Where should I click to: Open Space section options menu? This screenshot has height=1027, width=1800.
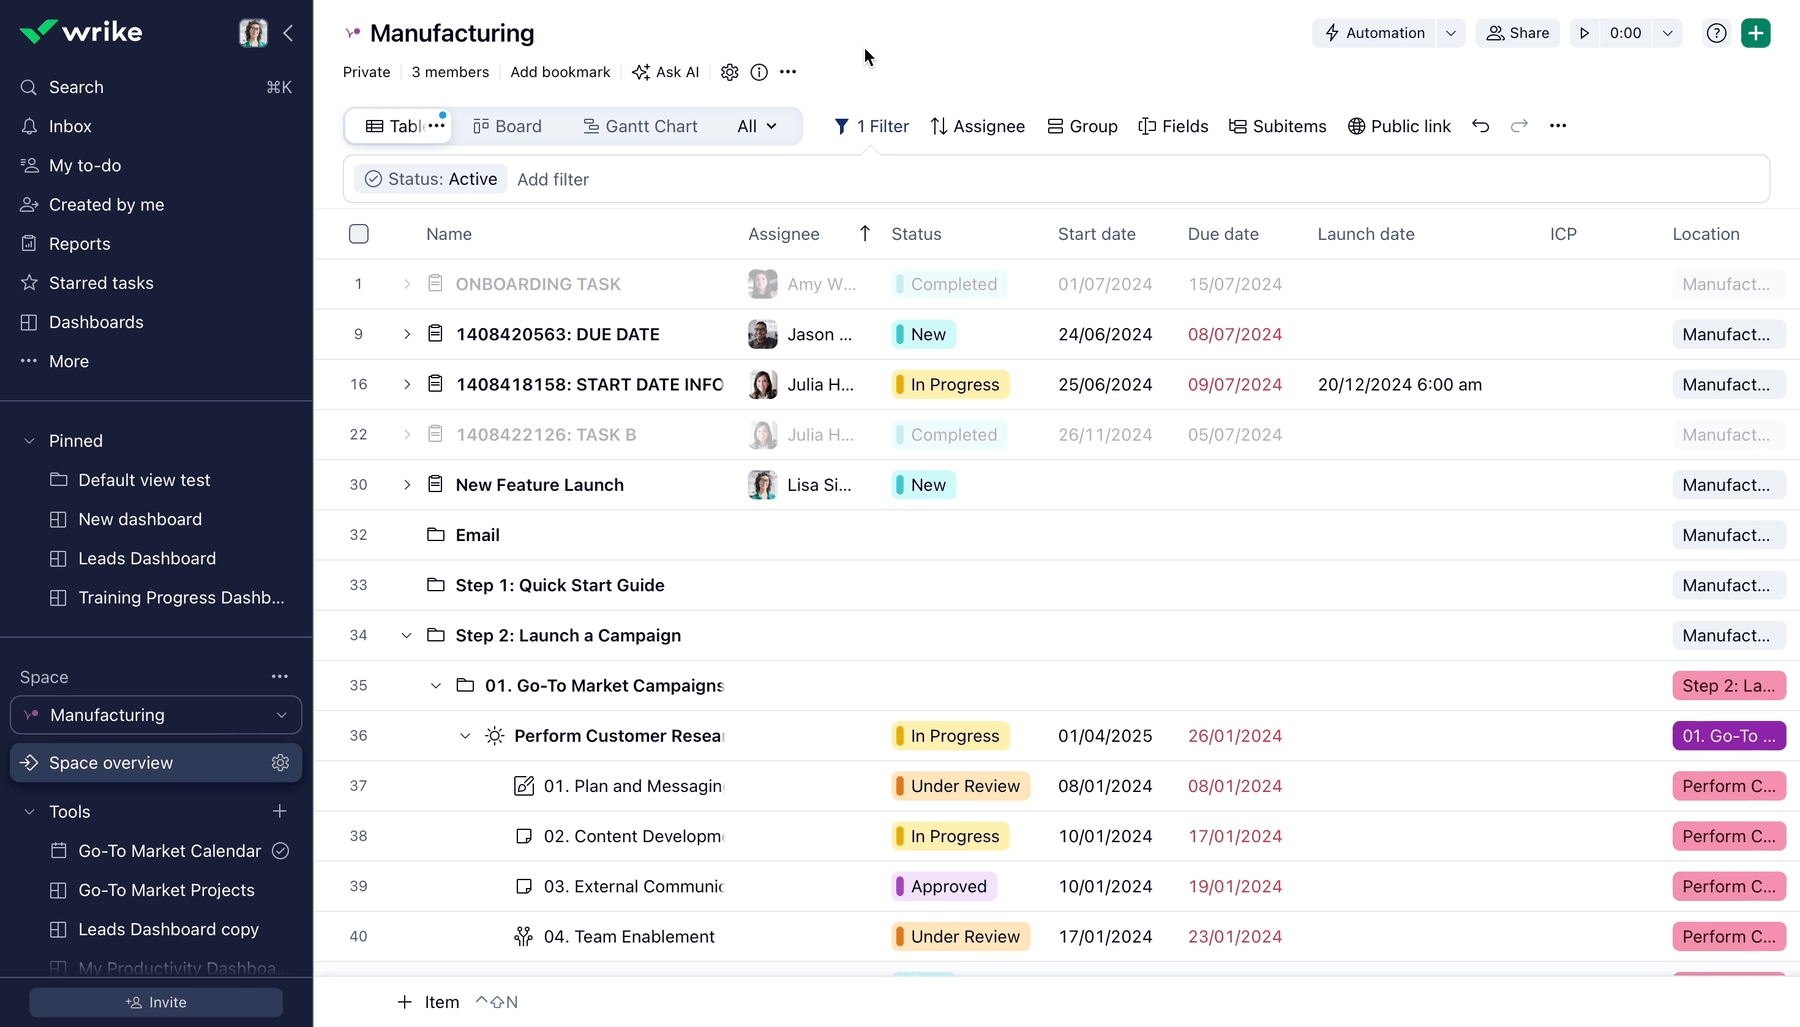point(280,677)
